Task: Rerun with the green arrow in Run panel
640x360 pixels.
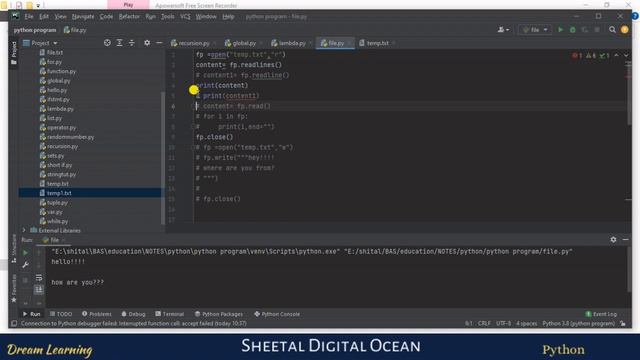Action: click(25, 253)
